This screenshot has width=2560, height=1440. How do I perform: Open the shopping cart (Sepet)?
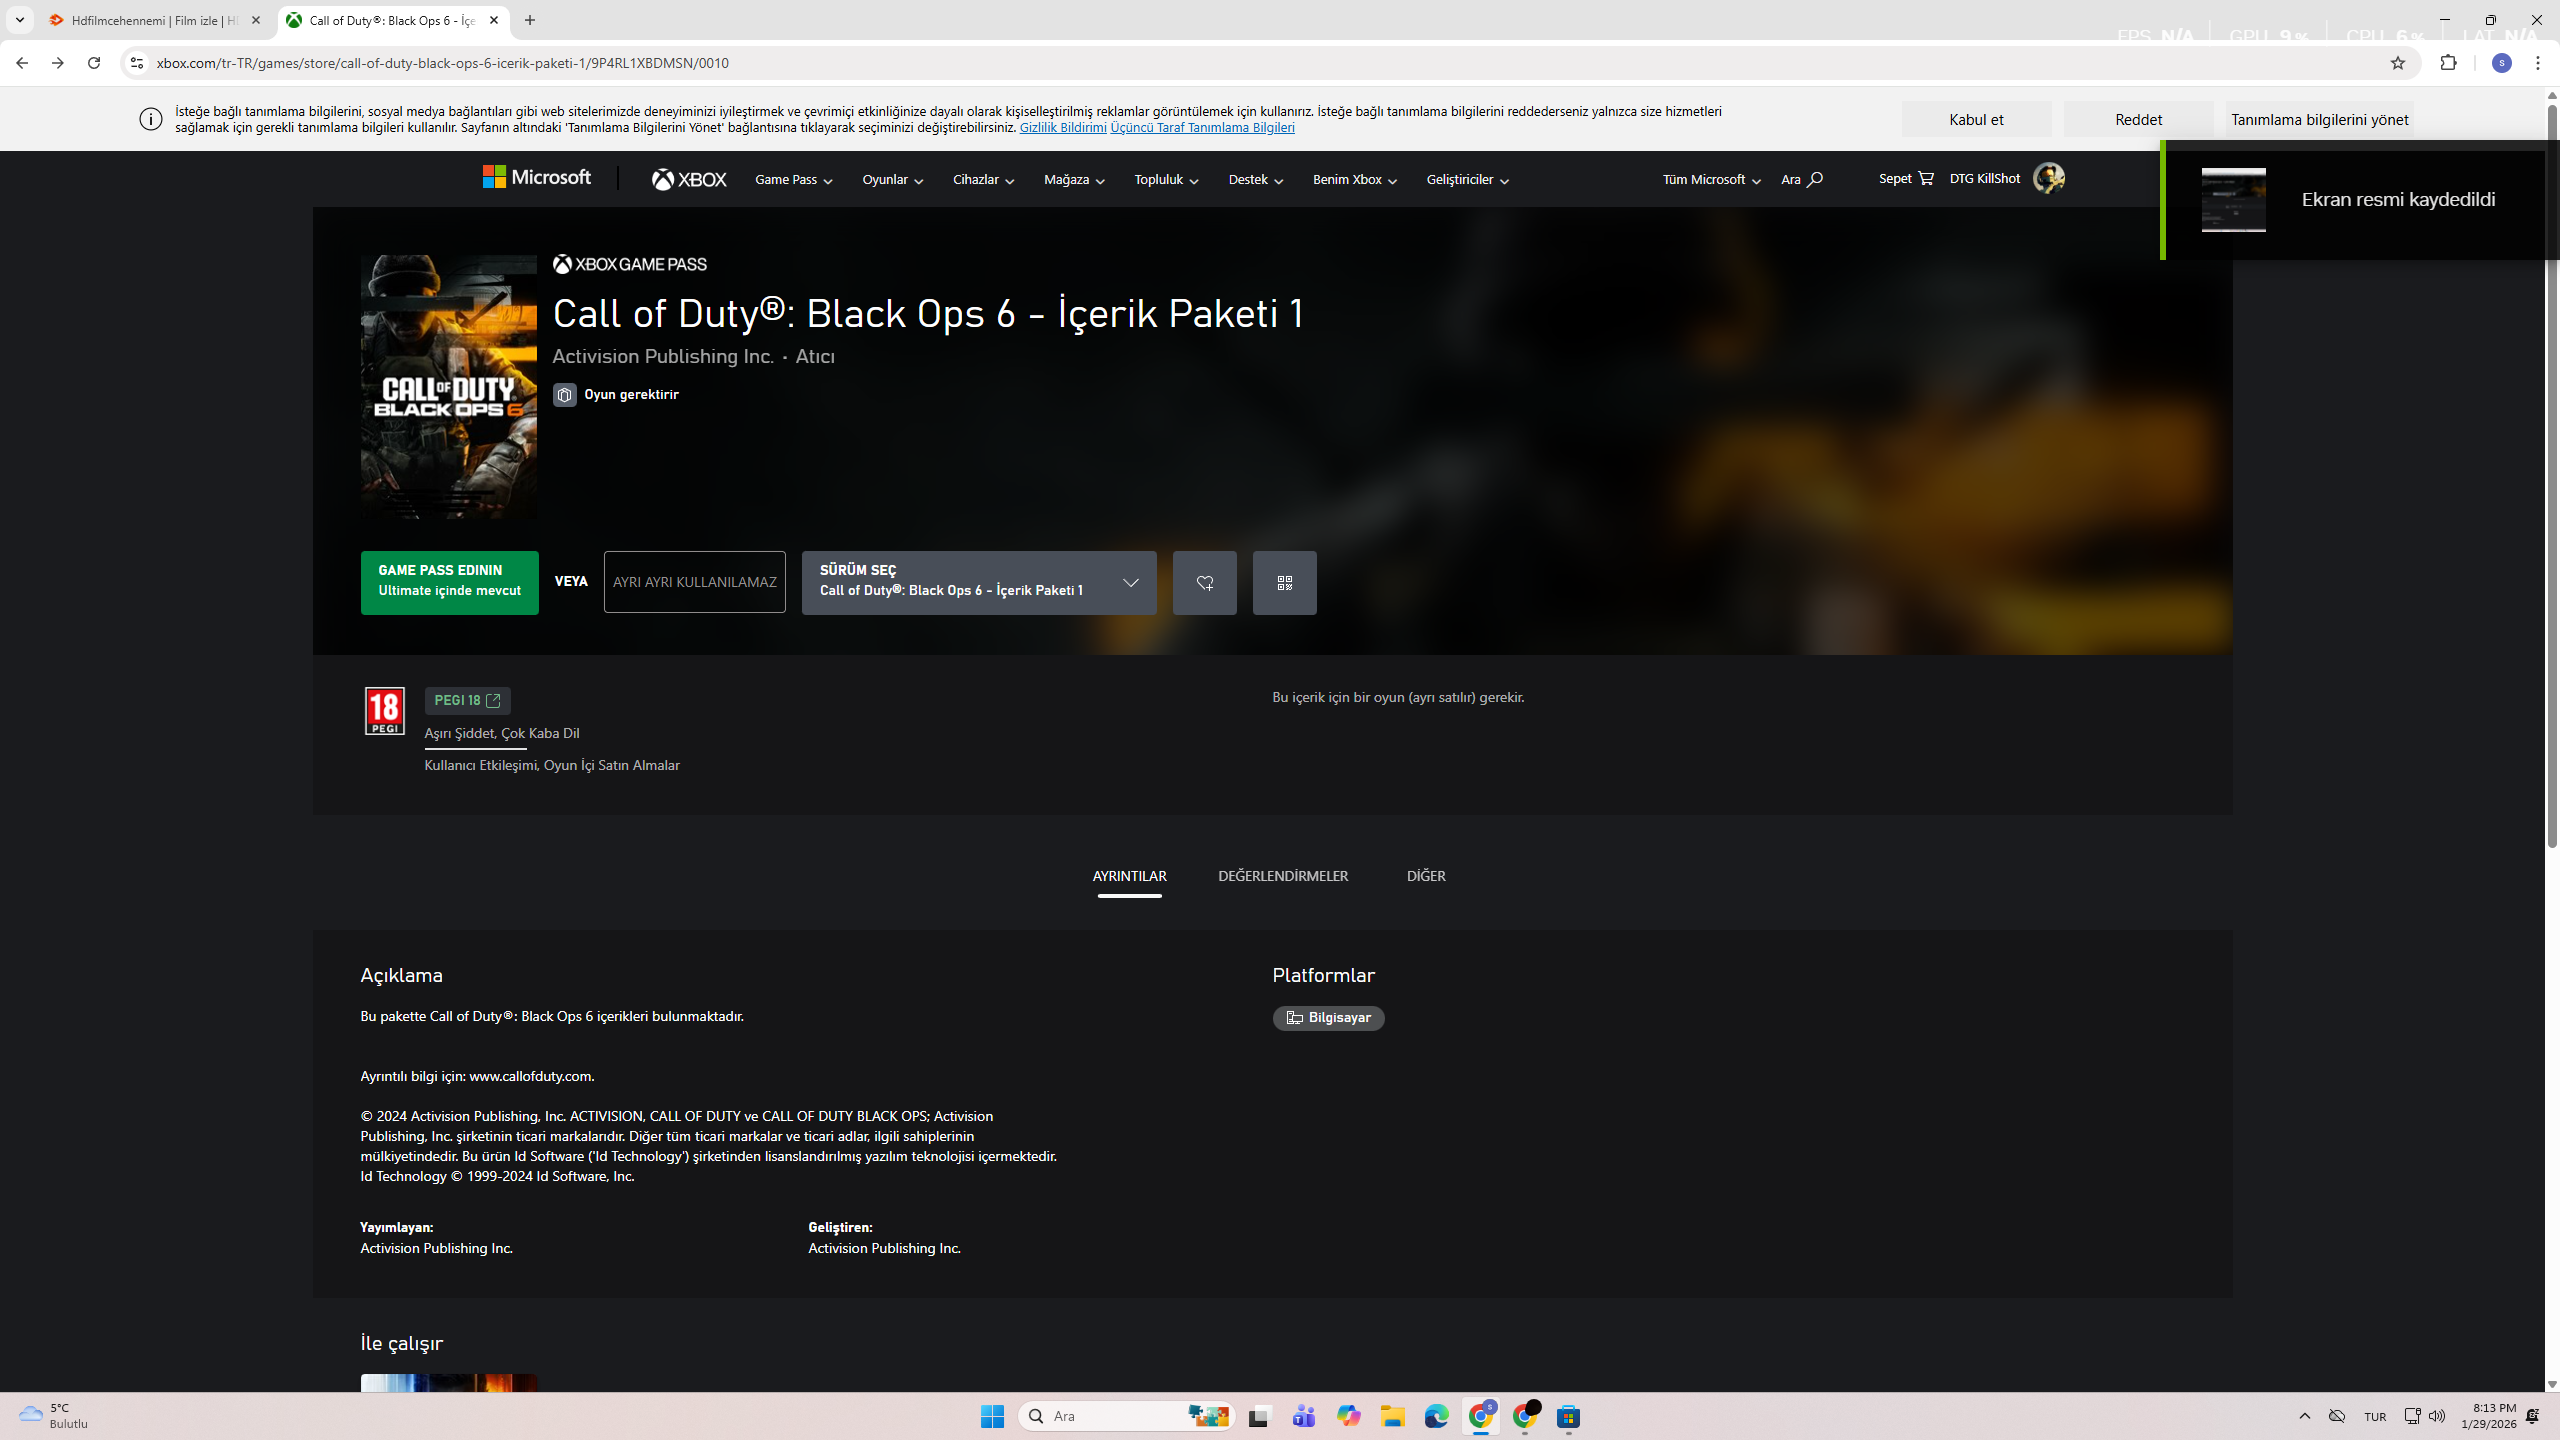(1906, 178)
